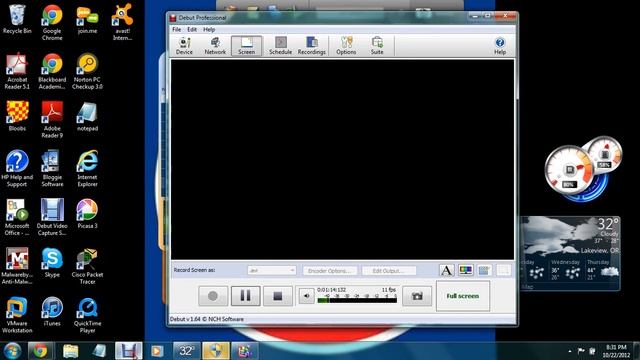Image resolution: width=640 pixels, height=360 pixels.
Task: Open notepad desktop shortcut
Action: click(x=87, y=116)
